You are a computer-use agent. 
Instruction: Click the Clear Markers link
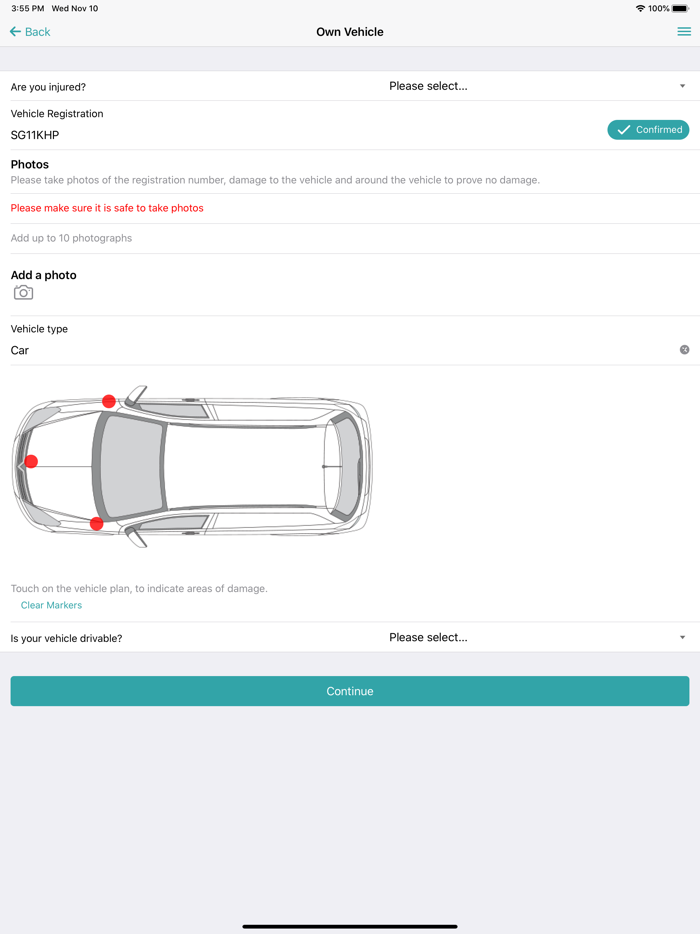51,604
